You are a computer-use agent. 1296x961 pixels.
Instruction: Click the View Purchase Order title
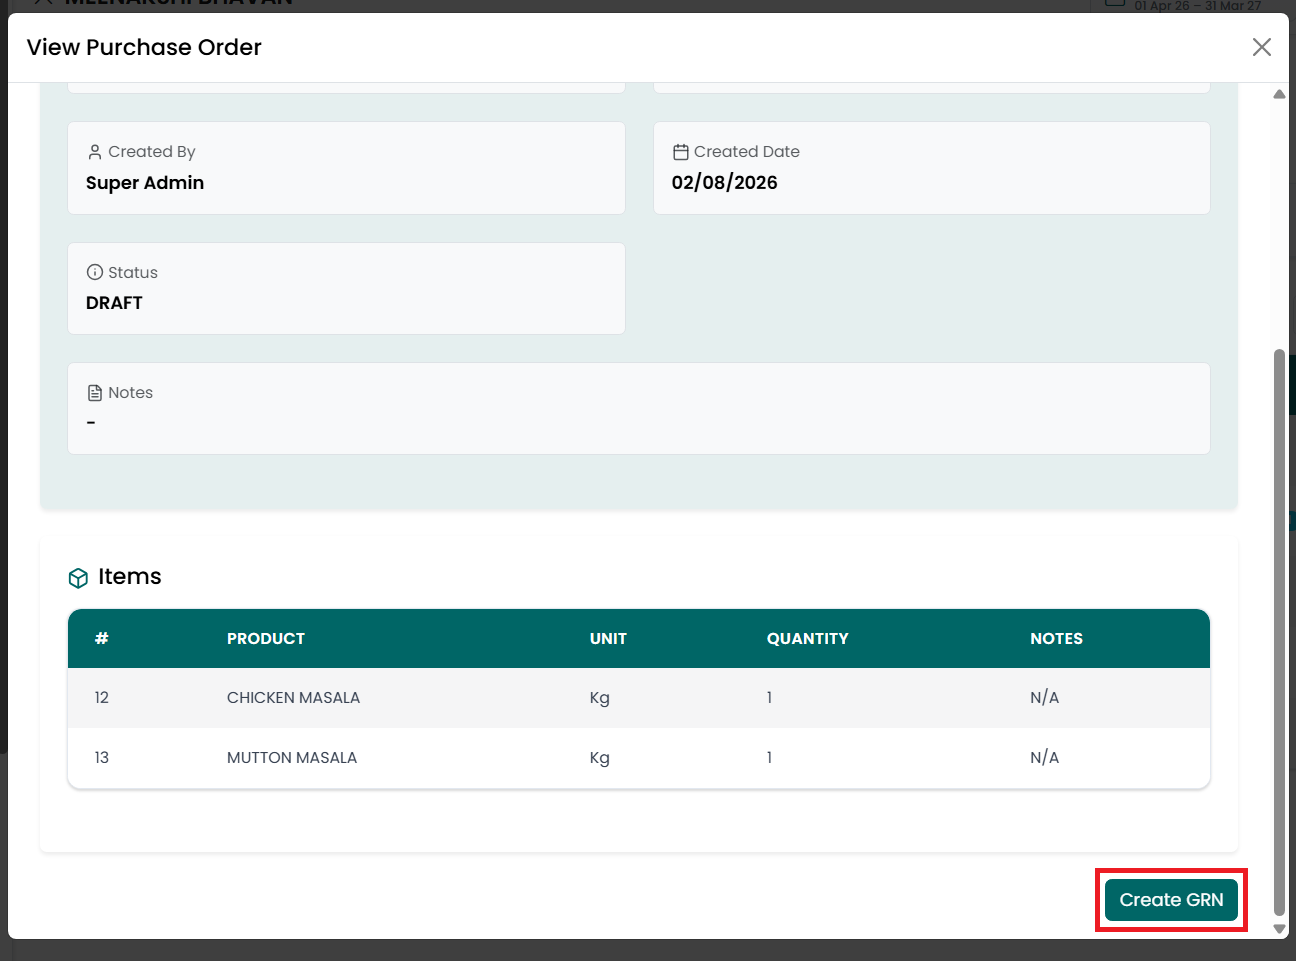pyautogui.click(x=144, y=47)
